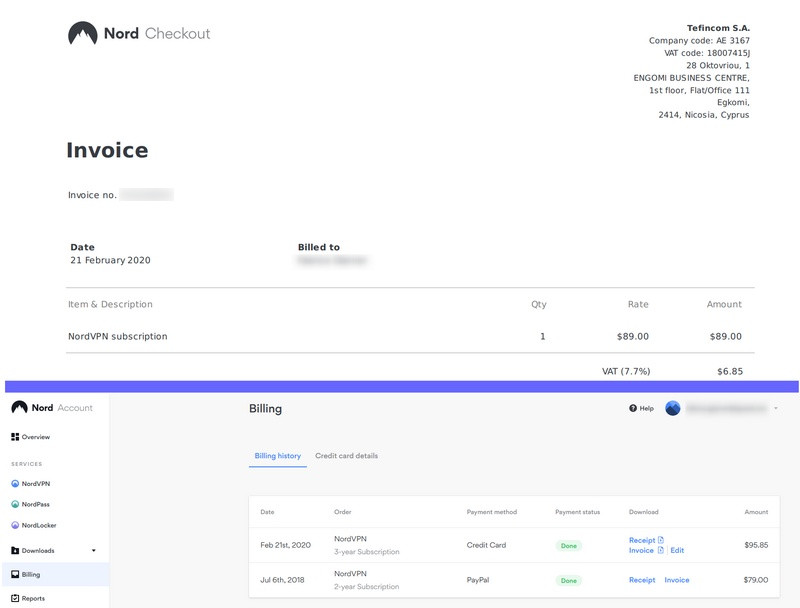Download the Receipt for the PayPal order
Screen dimensions: 800x608
tap(642, 580)
